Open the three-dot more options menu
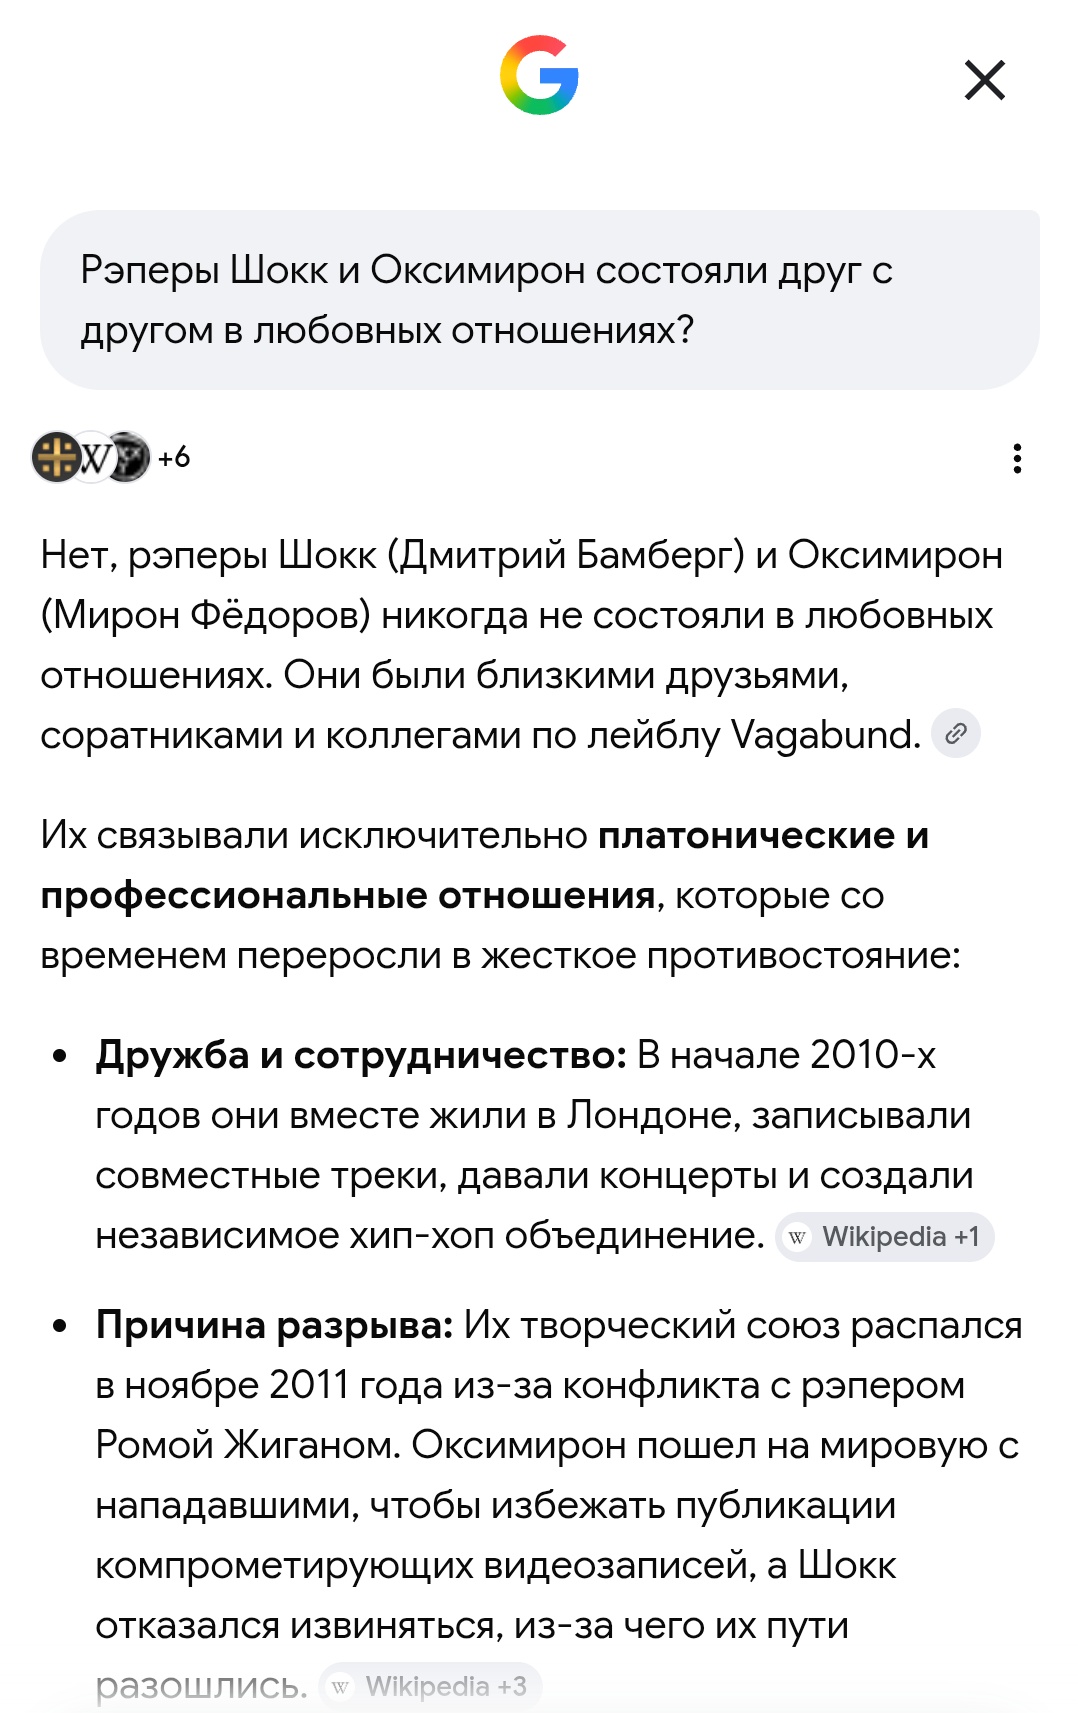This screenshot has height=1713, width=1078. point(1017,458)
